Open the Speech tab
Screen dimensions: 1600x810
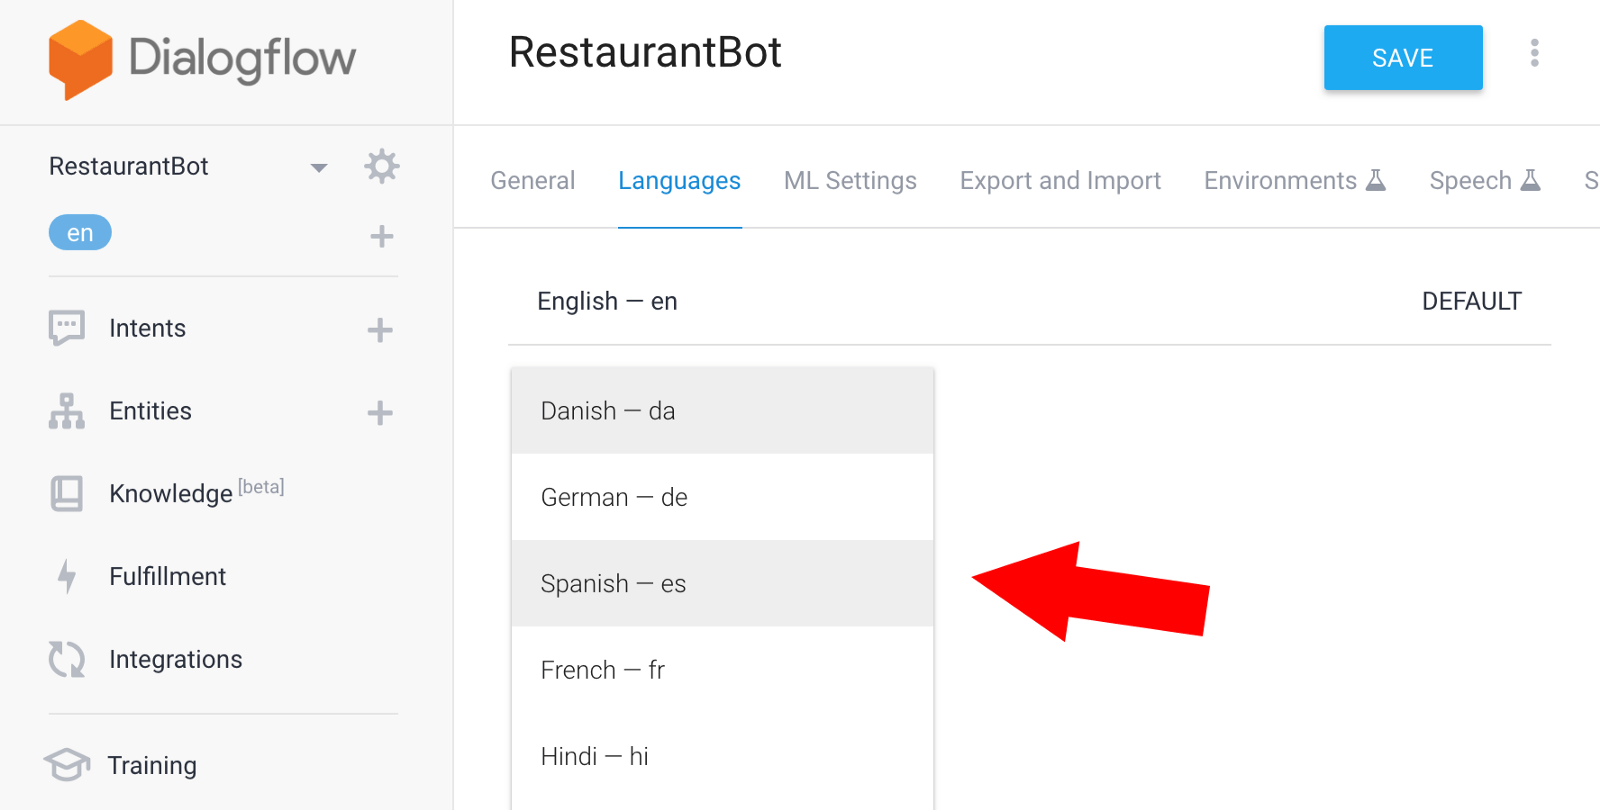click(x=1485, y=180)
